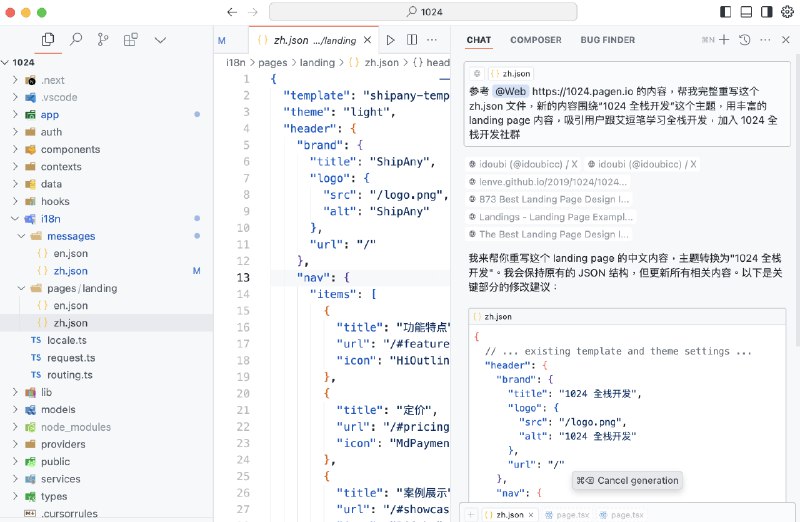The height and width of the screenshot is (522, 800).
Task: Collapse the i18n folder
Action: 15,218
